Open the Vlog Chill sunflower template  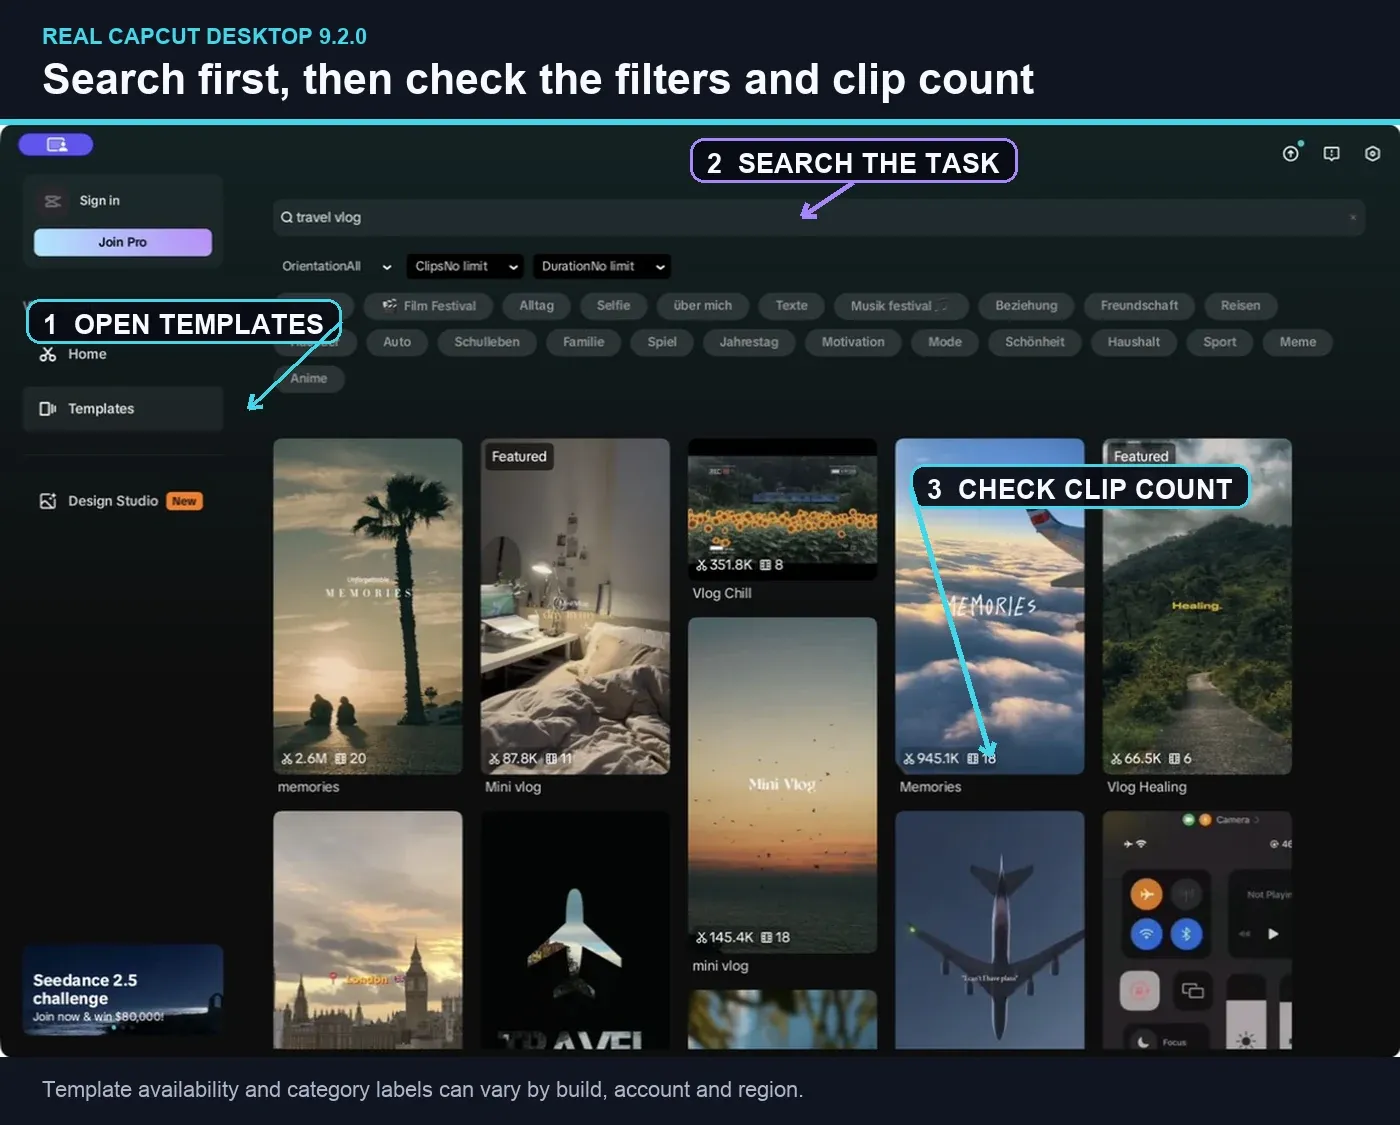782,509
